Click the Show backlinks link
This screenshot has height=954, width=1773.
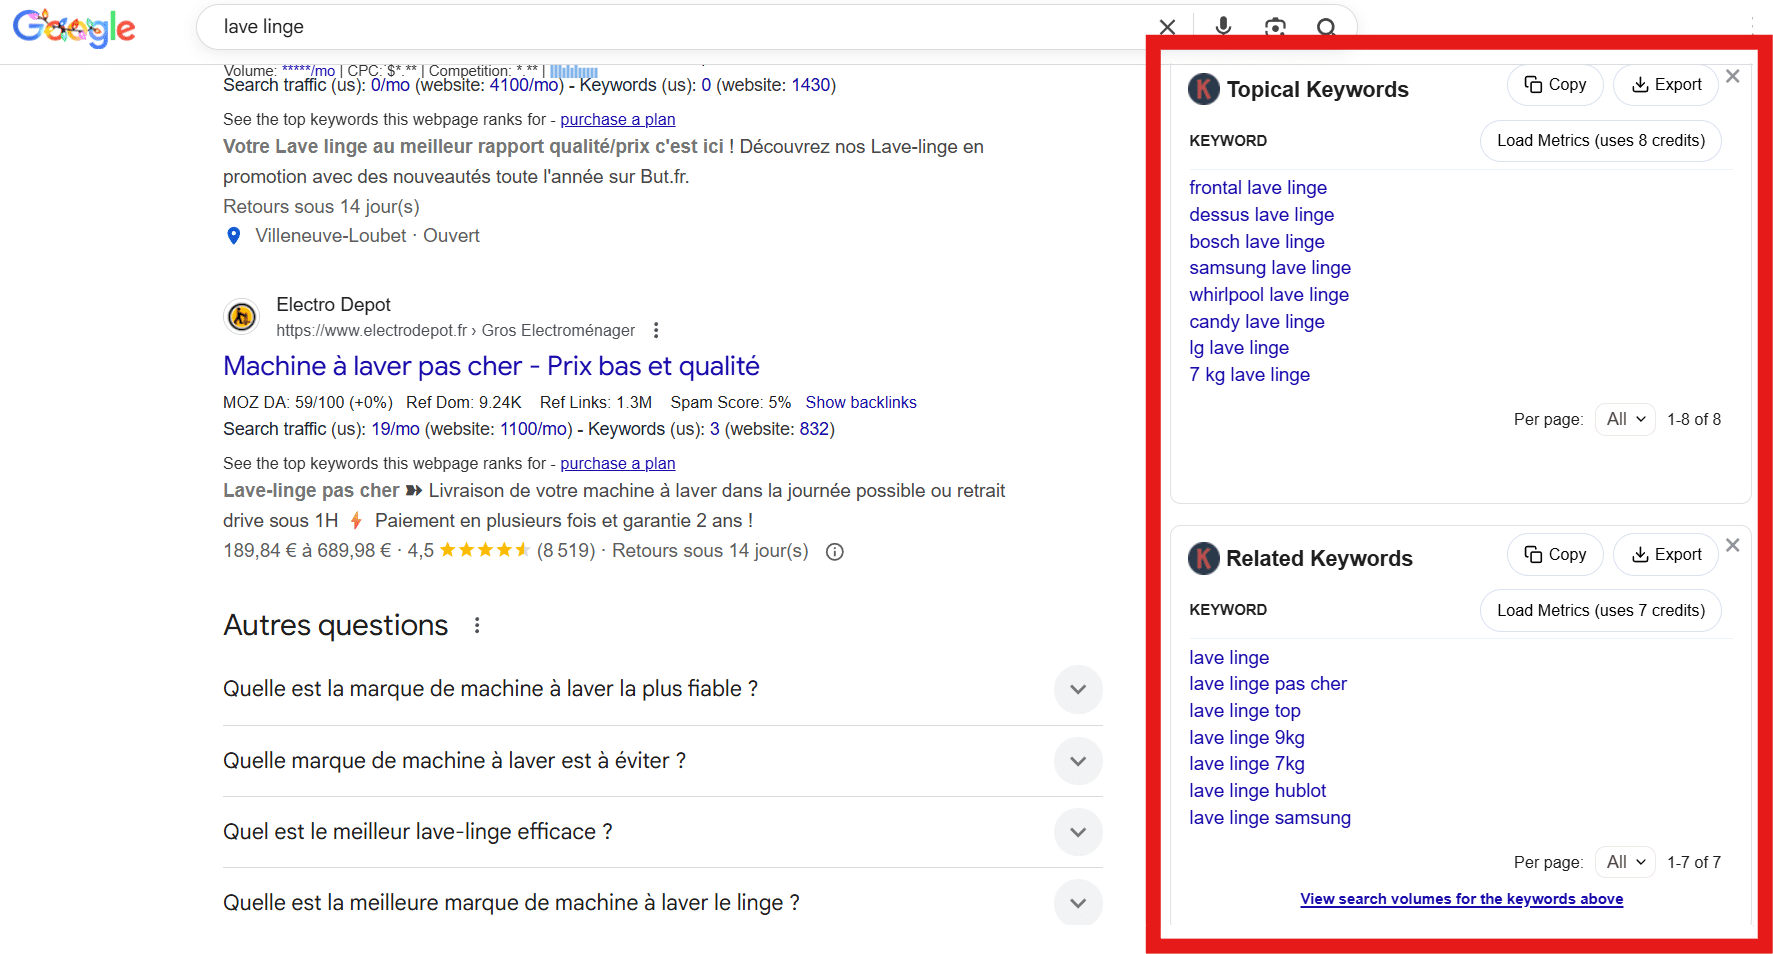click(x=861, y=402)
